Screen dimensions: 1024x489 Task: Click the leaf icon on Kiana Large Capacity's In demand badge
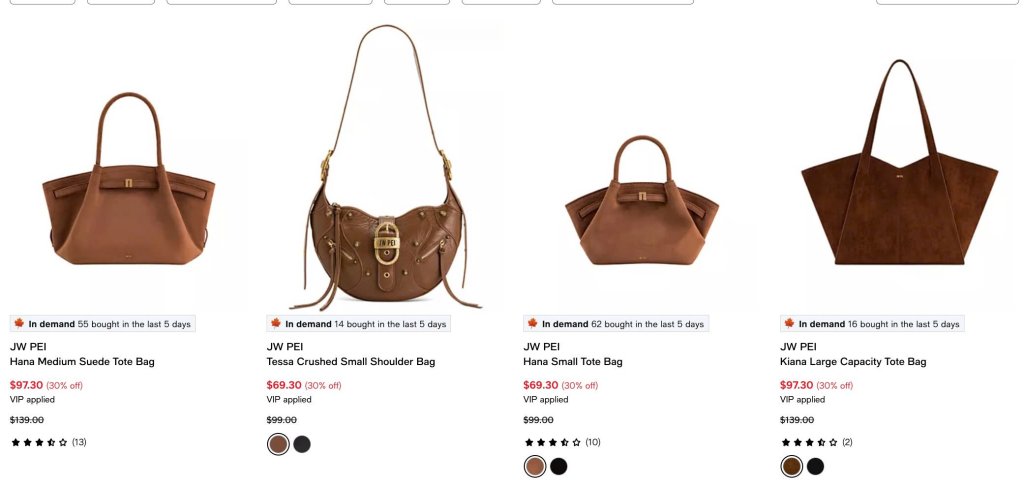click(790, 323)
